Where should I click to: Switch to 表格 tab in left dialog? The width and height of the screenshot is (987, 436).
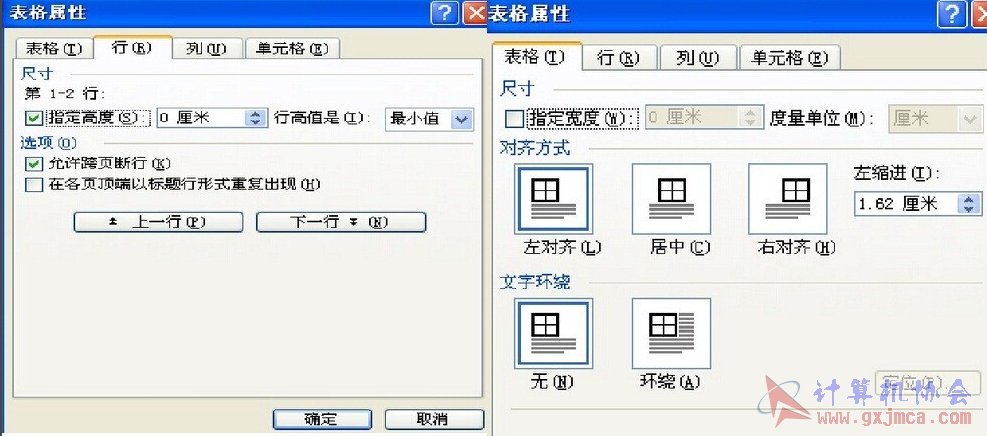[54, 49]
